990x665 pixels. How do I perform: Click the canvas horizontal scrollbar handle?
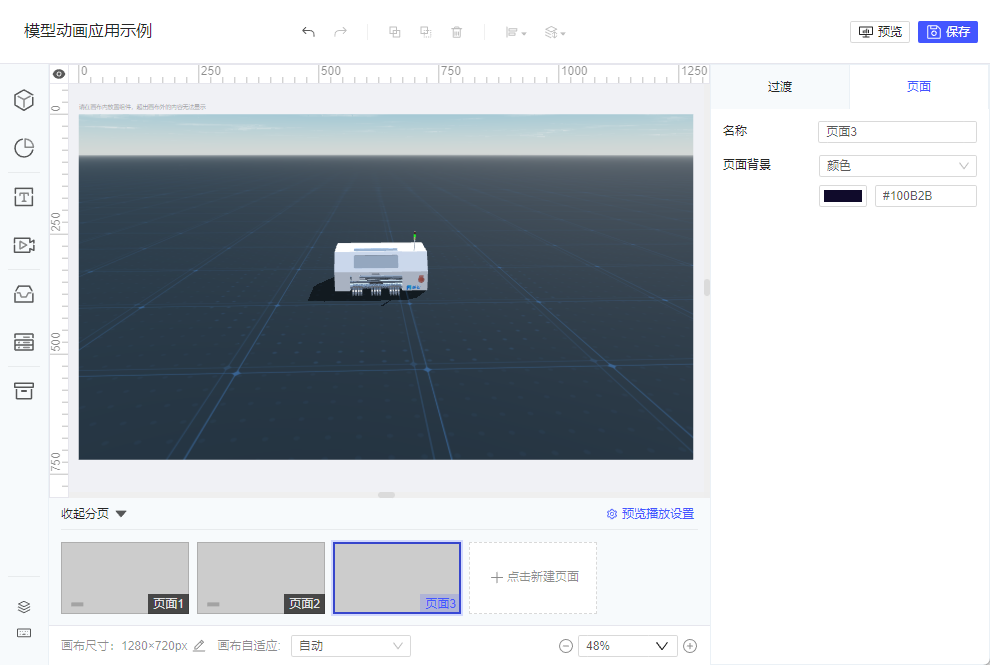pyautogui.click(x=386, y=495)
